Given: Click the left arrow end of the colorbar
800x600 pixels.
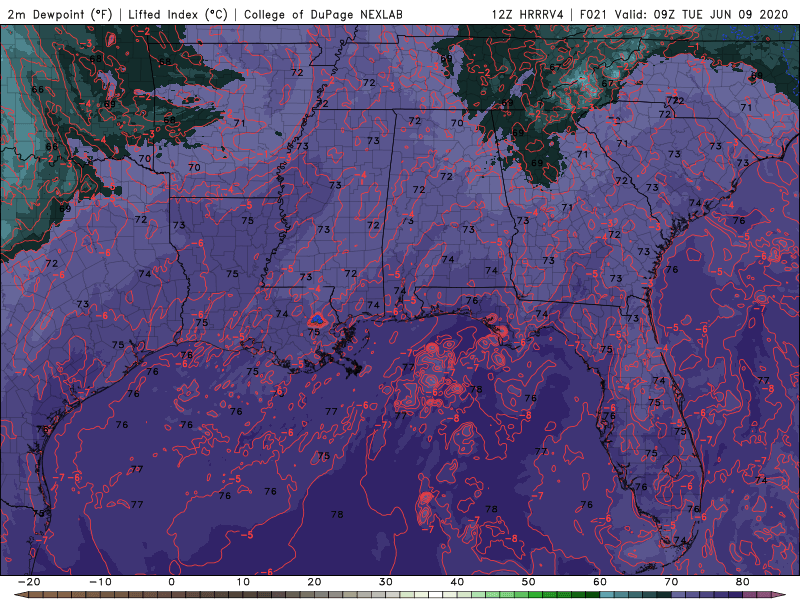Looking at the screenshot, I should click(x=20, y=595).
